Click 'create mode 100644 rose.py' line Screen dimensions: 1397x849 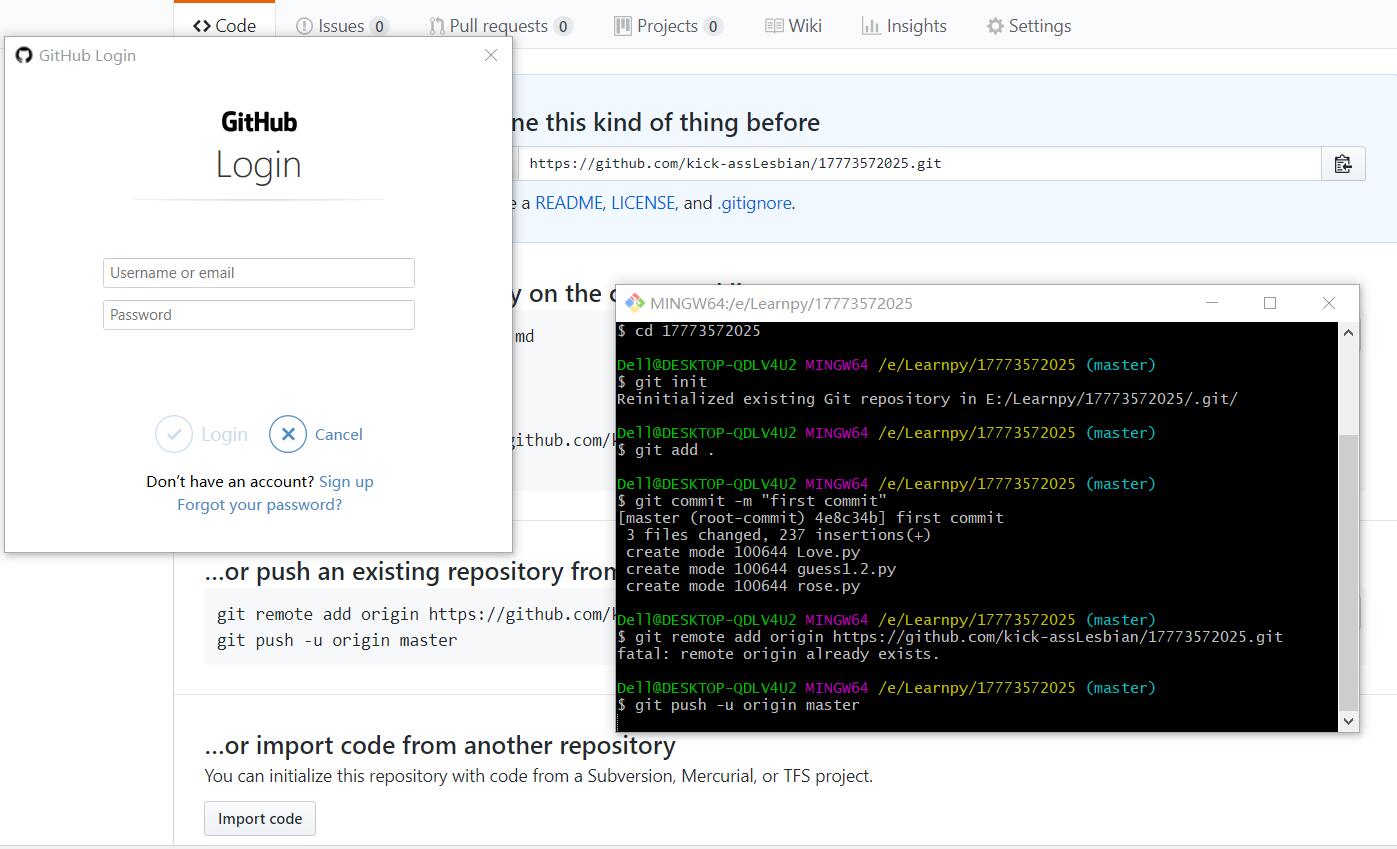[x=743, y=586]
